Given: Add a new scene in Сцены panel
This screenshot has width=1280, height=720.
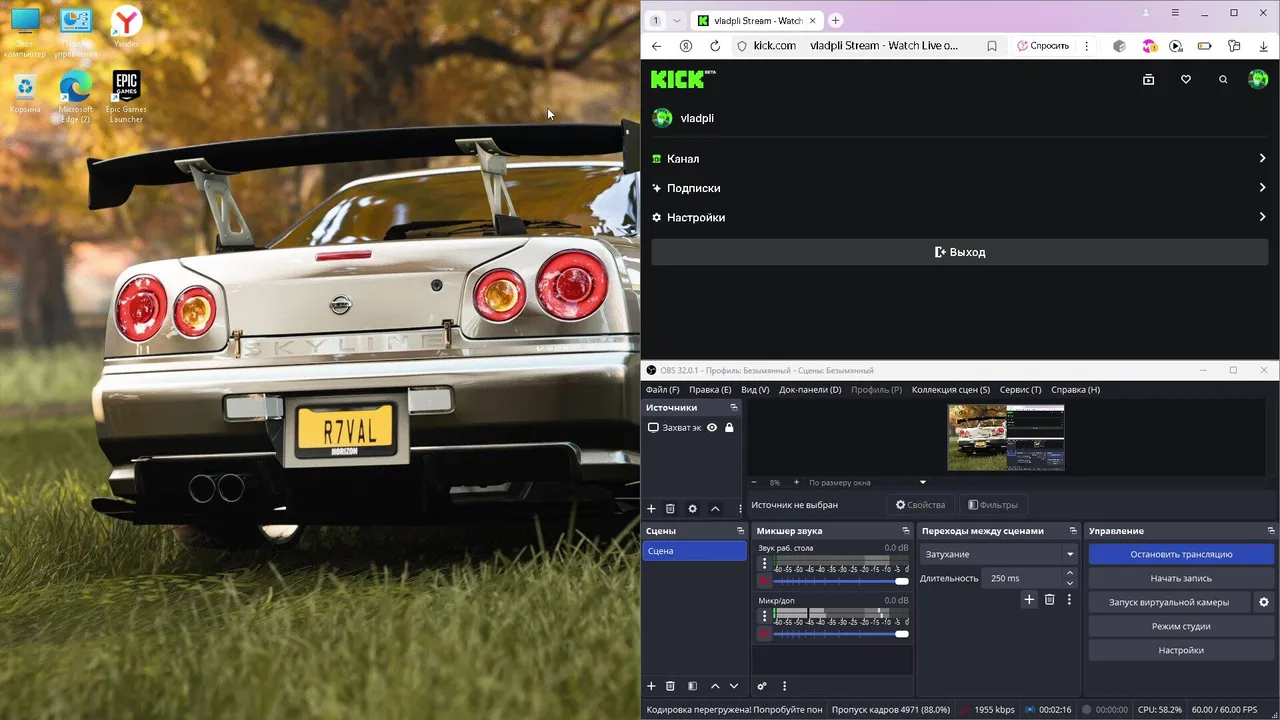Looking at the screenshot, I should pyautogui.click(x=651, y=686).
